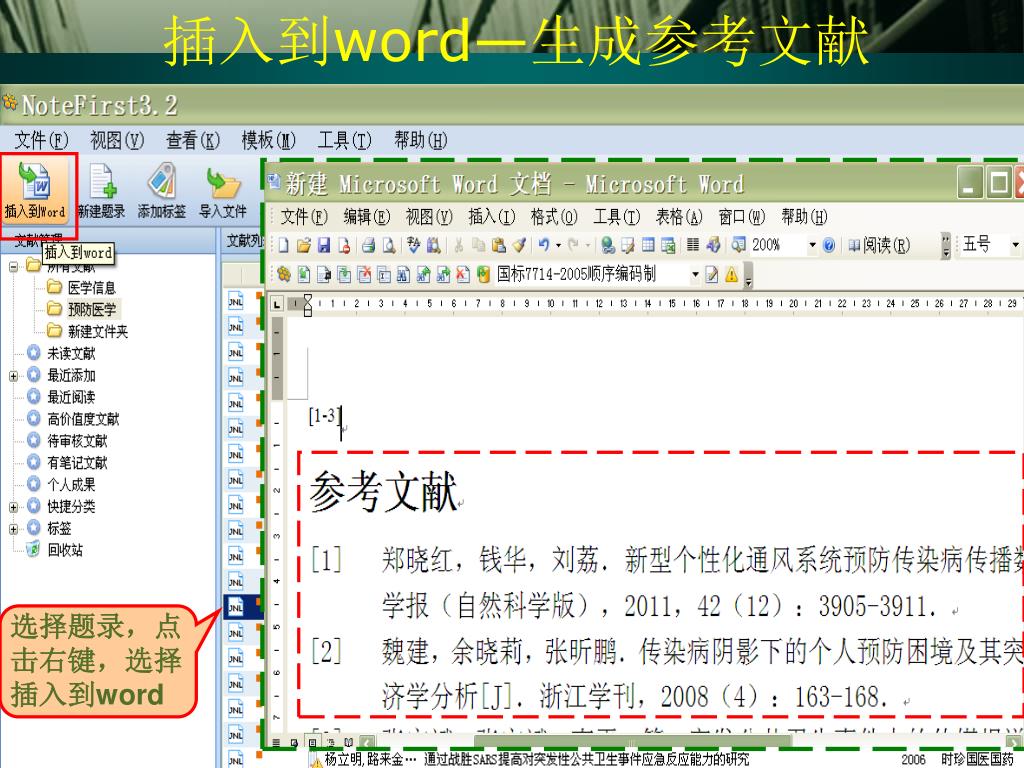Click the Insert Table icon in Word

tap(648, 245)
